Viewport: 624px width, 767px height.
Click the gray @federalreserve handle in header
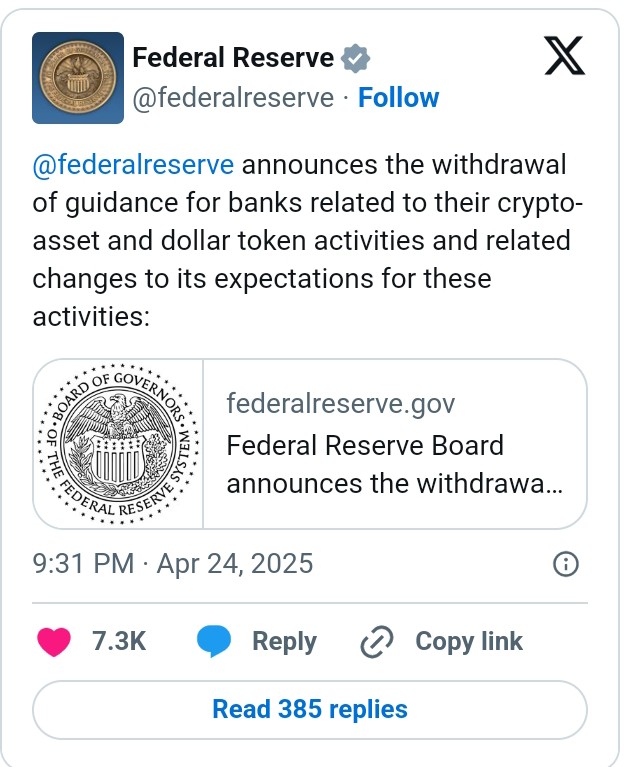pyautogui.click(x=233, y=98)
